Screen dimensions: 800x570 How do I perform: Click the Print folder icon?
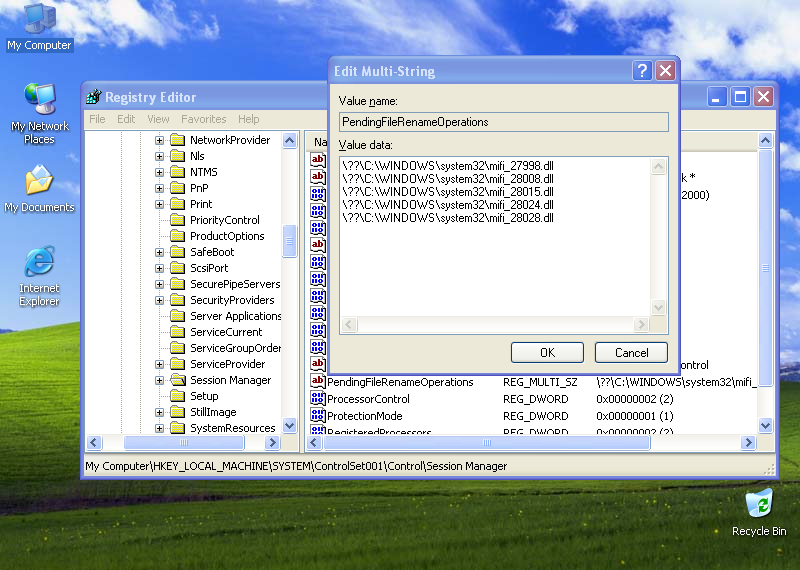click(x=177, y=204)
